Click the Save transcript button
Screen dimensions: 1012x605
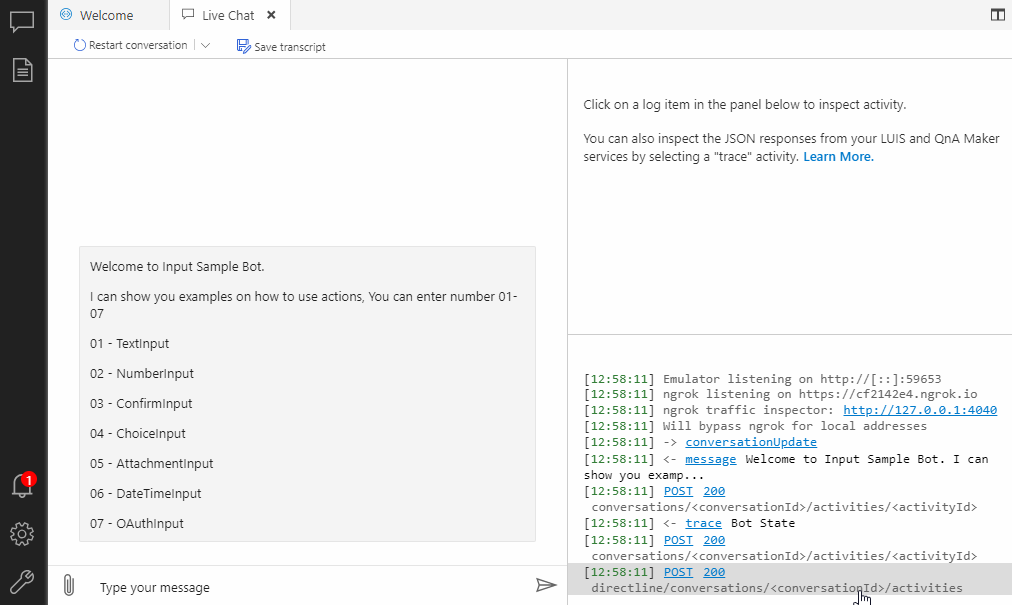click(281, 46)
